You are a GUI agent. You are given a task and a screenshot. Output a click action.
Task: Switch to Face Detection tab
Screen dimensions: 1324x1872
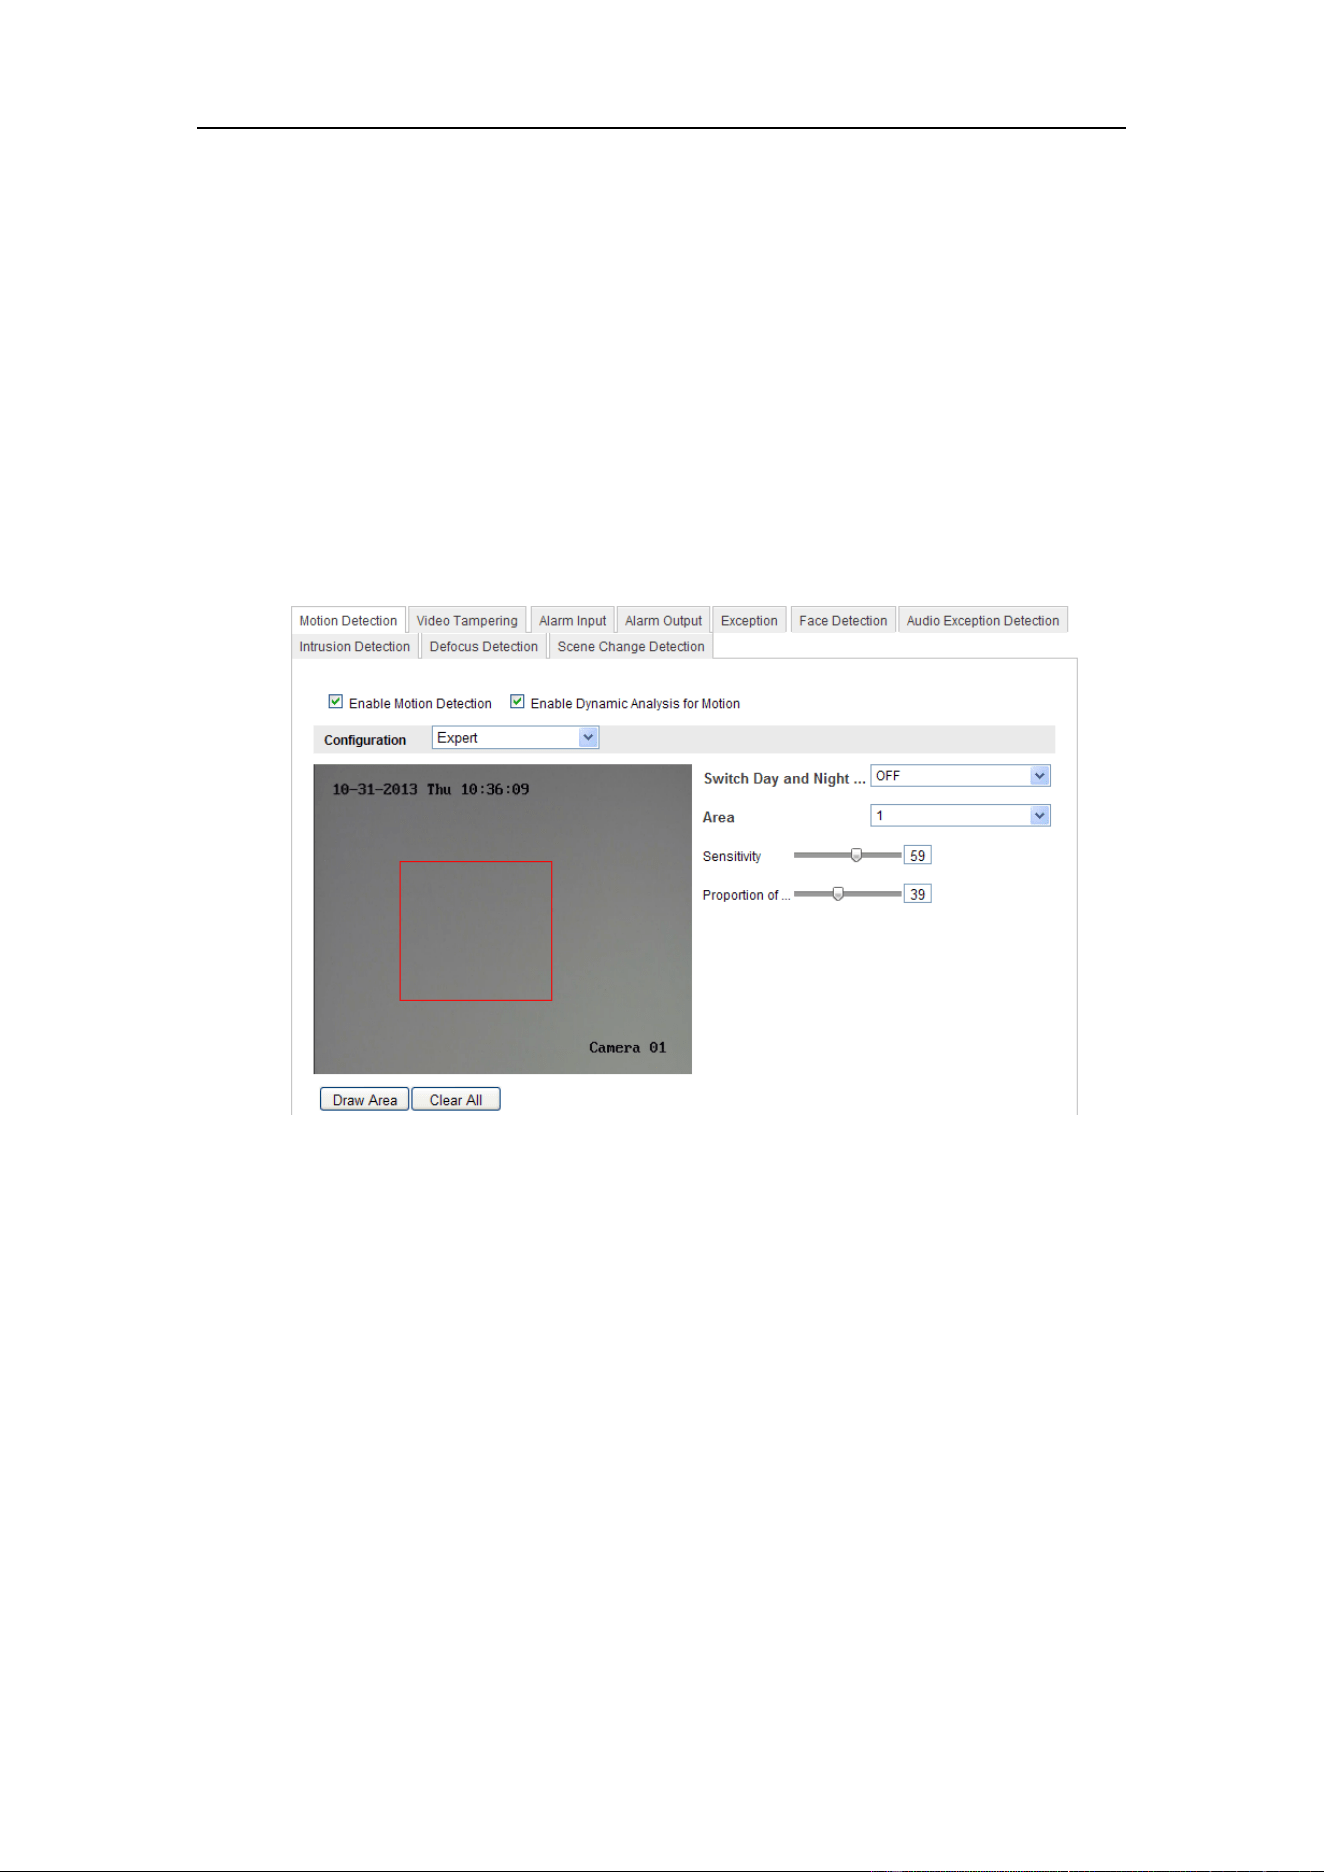click(843, 620)
